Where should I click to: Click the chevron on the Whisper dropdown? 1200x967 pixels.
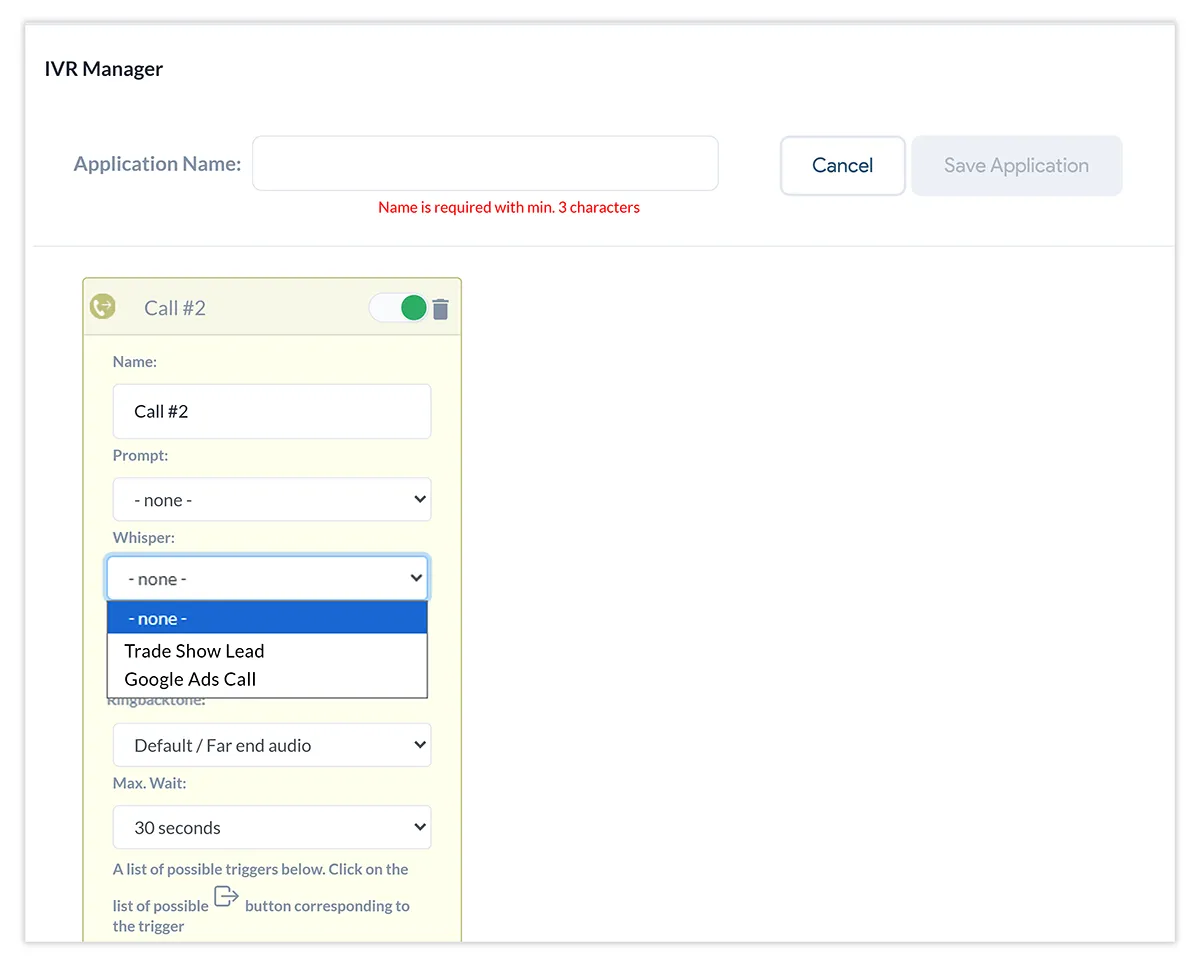click(417, 578)
